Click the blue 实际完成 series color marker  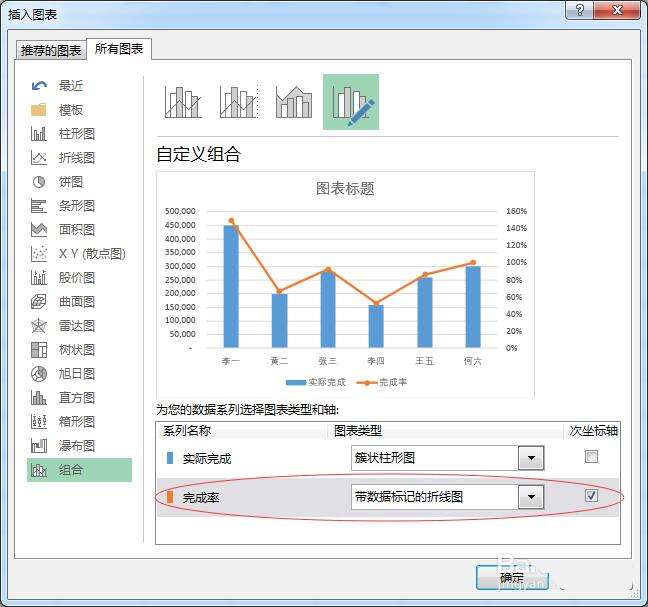click(169, 458)
